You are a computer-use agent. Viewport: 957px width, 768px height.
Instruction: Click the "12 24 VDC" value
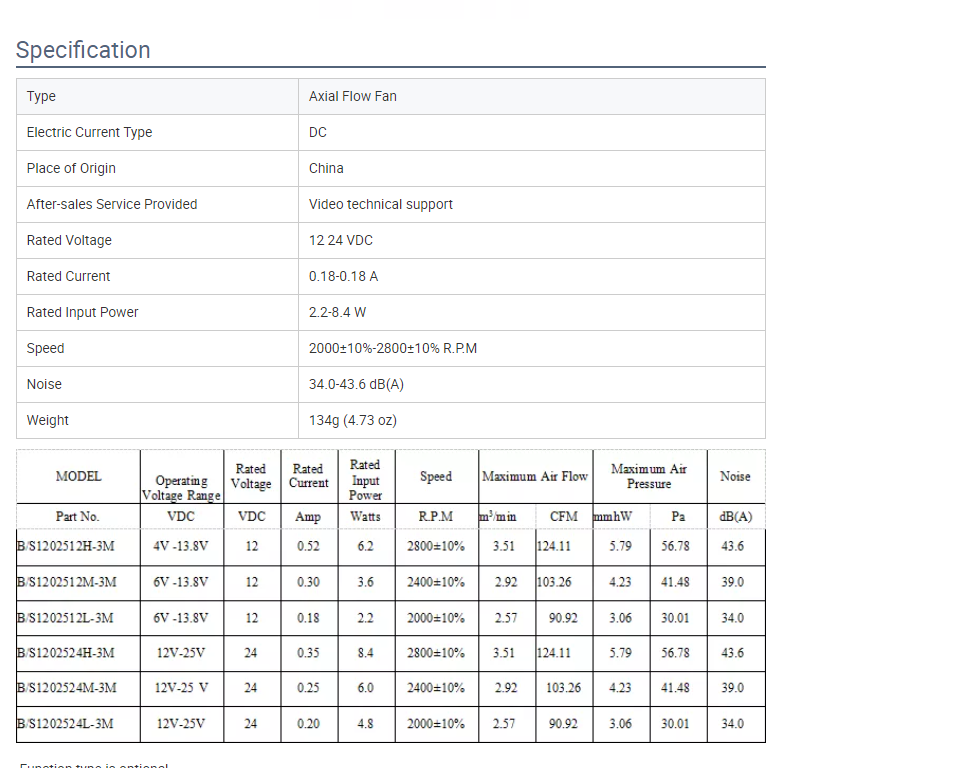[x=341, y=241]
